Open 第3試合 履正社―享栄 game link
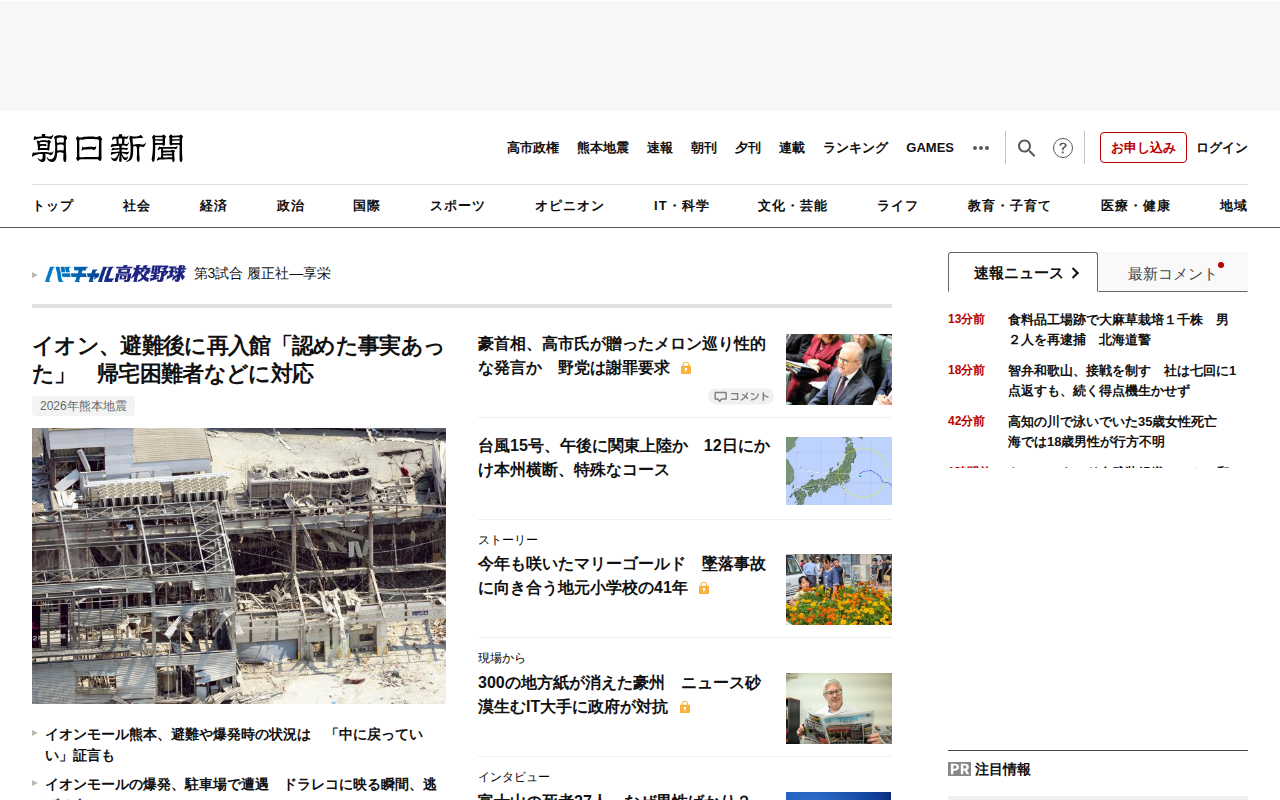Viewport: 1280px width, 800px height. tap(262, 274)
